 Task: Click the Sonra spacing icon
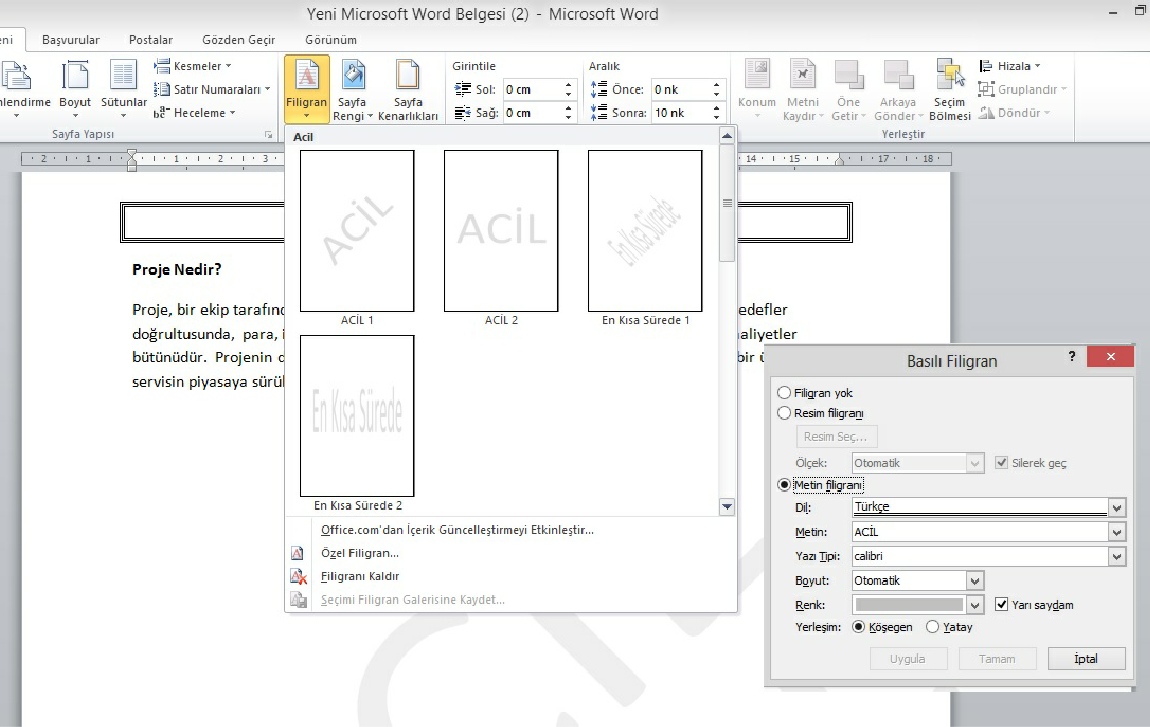coord(599,113)
